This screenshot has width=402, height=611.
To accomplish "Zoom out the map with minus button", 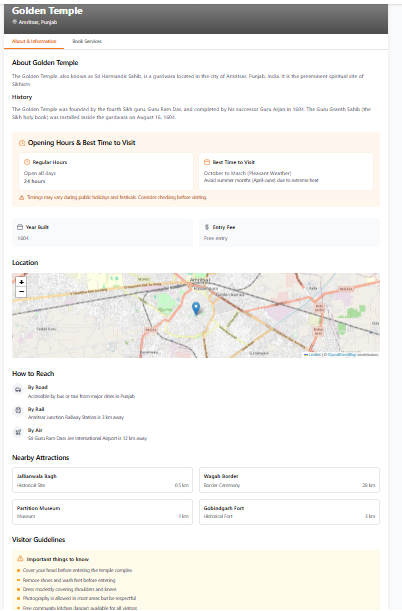I will point(21,292).
